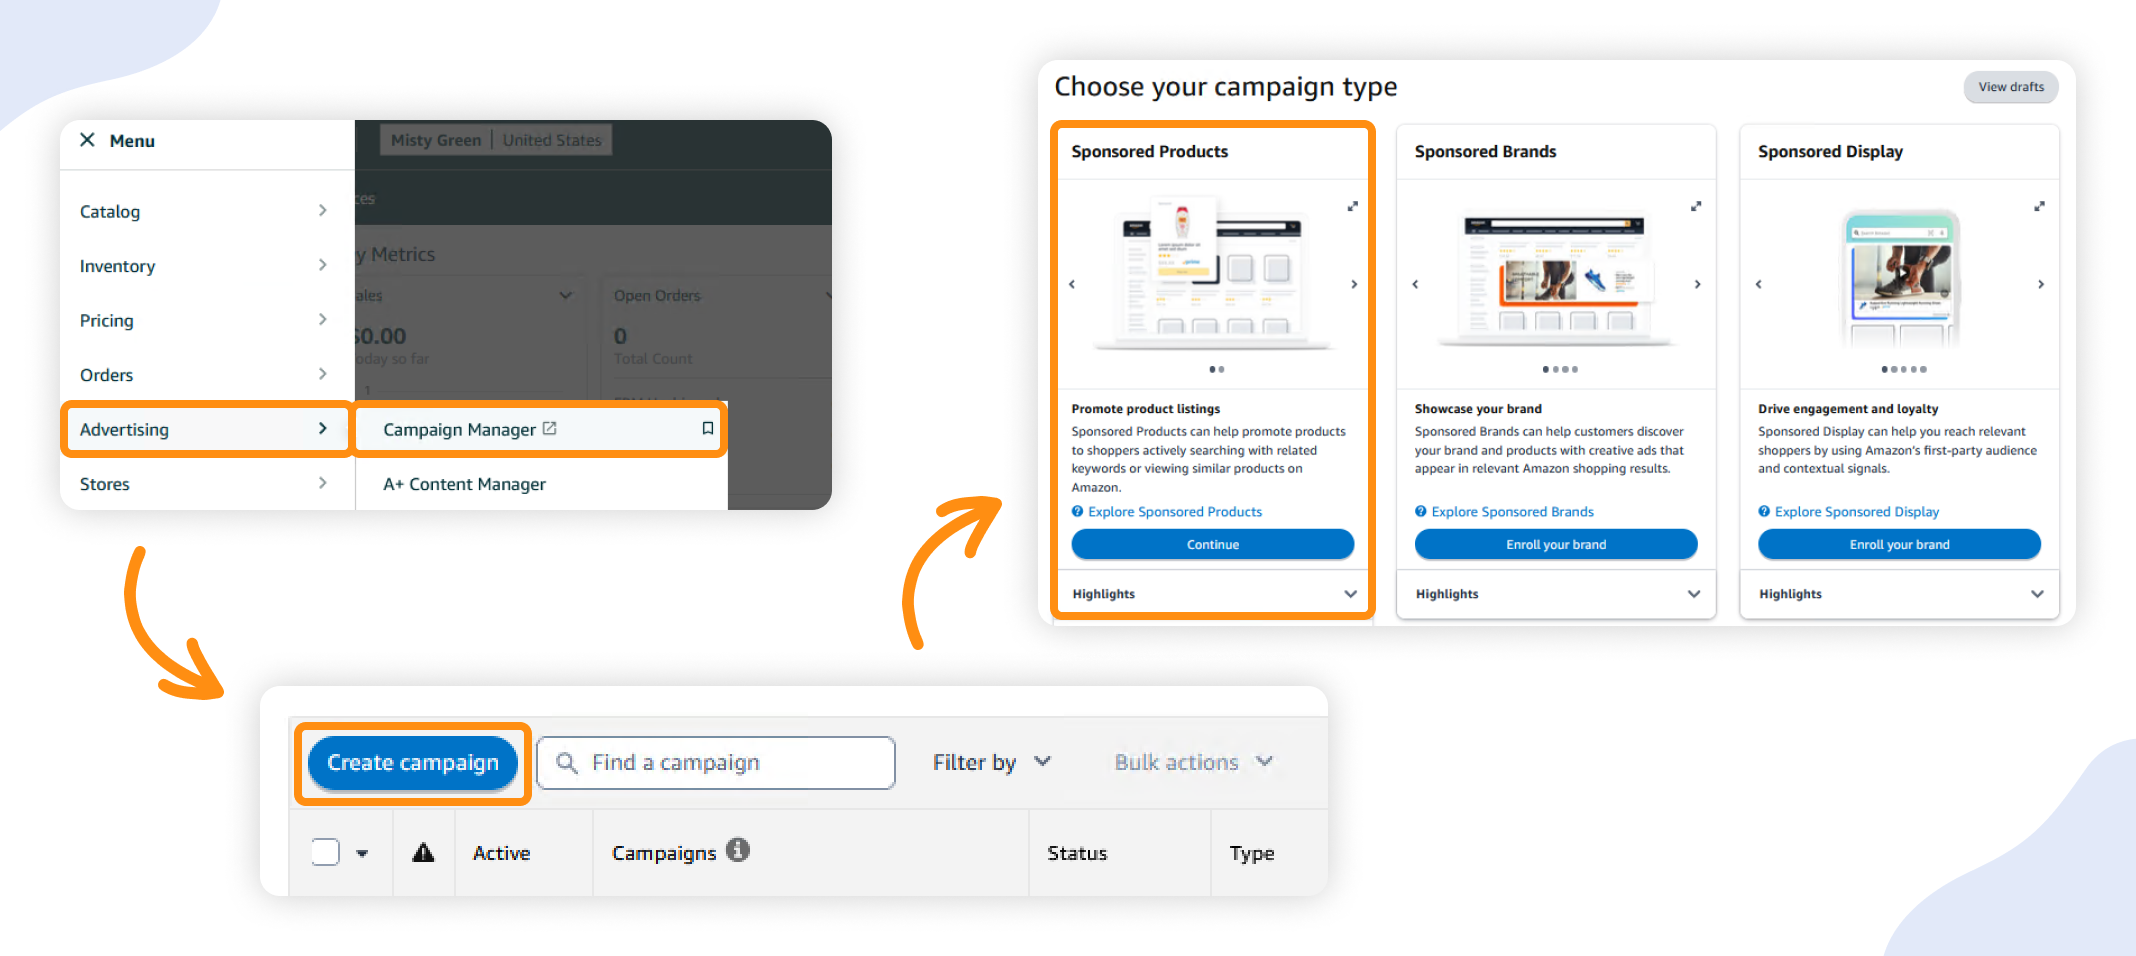2136x956 pixels.
Task: Close the Menu panel
Action: [x=88, y=140]
